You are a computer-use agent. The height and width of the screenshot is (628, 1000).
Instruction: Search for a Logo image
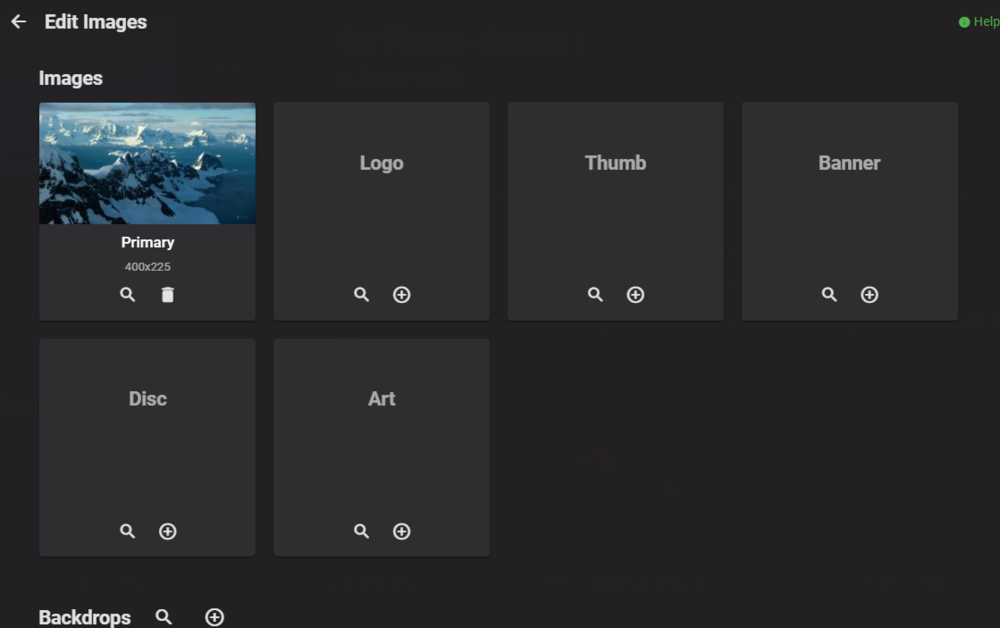pyautogui.click(x=361, y=294)
